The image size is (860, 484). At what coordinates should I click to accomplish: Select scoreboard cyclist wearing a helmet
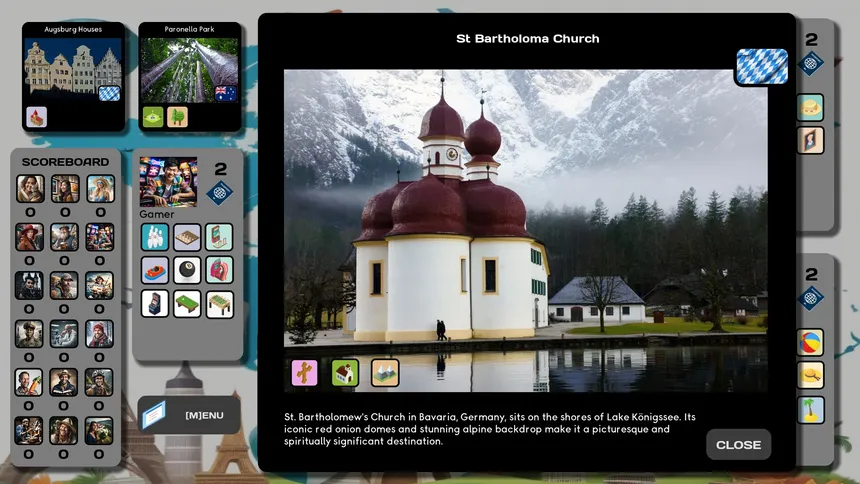(x=99, y=382)
